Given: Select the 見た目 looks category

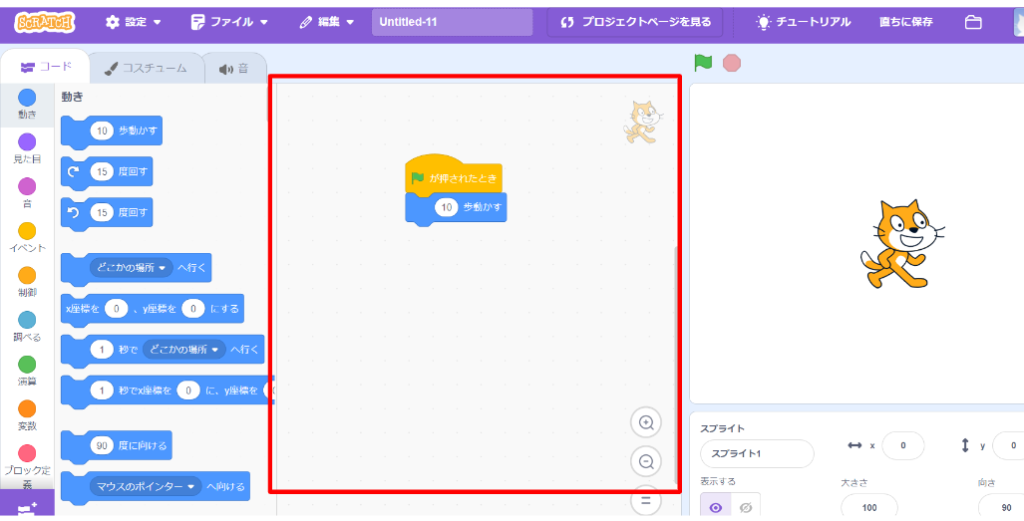Looking at the screenshot, I should (x=27, y=149).
